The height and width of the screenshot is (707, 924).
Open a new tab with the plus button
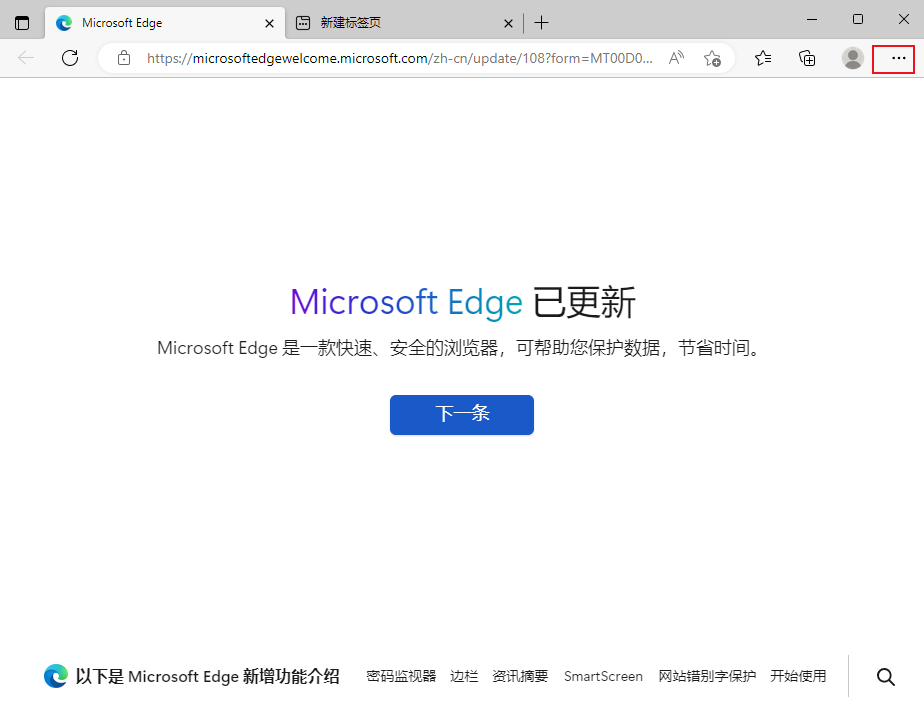click(542, 22)
